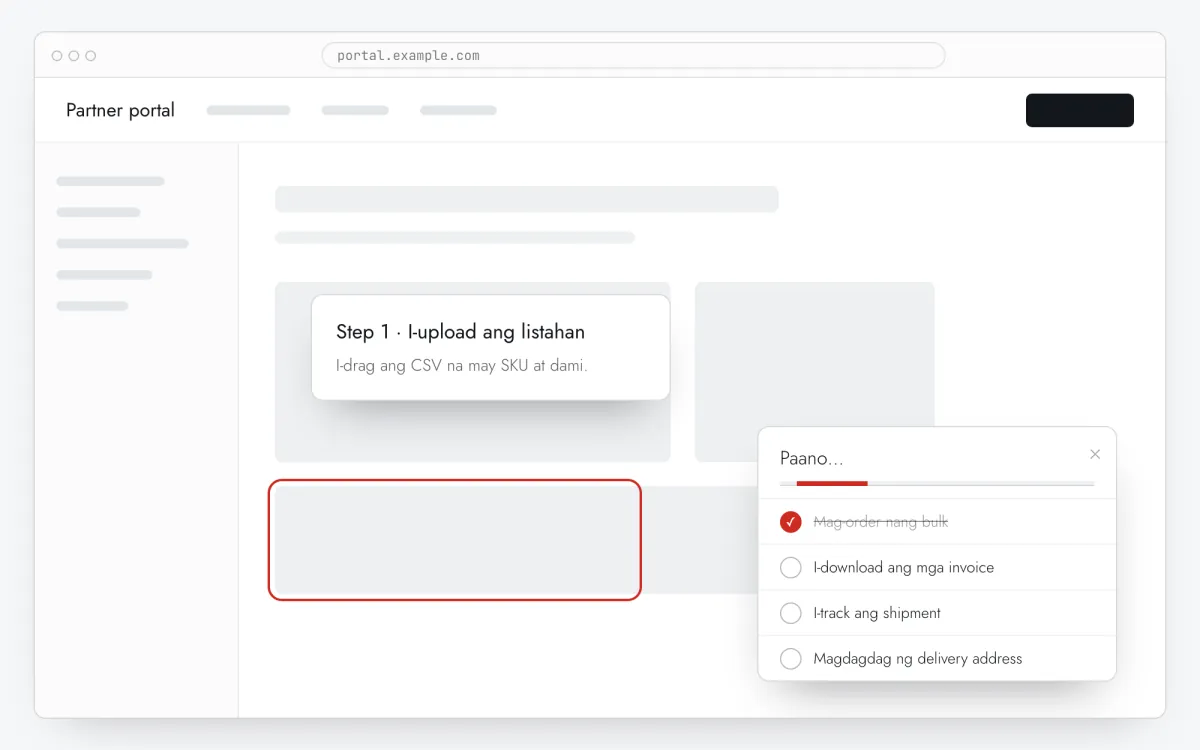Check the Magdagdag ng delivery address circle
Image resolution: width=1200 pixels, height=750 pixels.
point(790,659)
